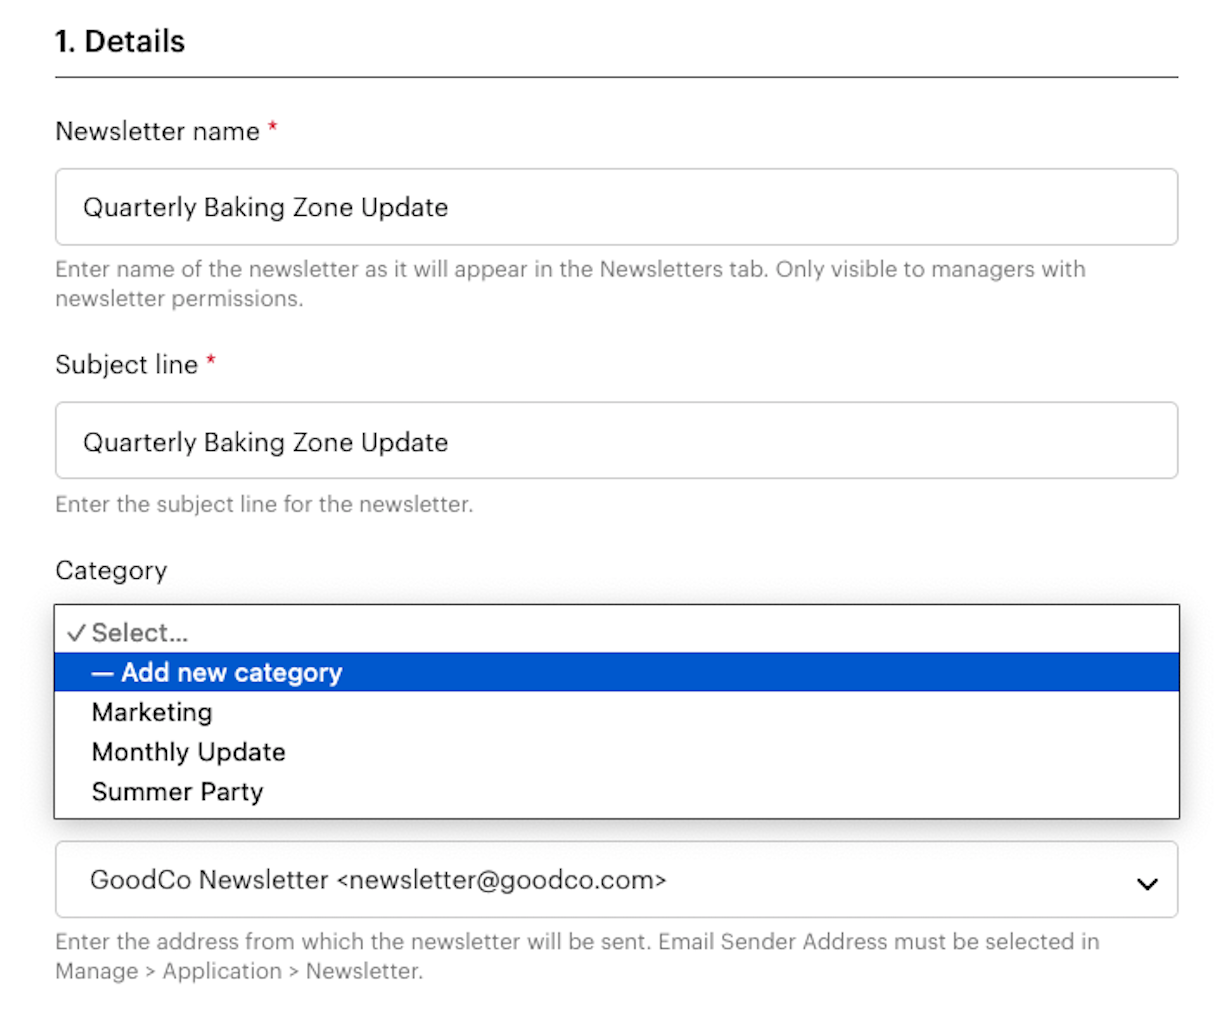Select the placeholder Select... option text

coord(140,633)
